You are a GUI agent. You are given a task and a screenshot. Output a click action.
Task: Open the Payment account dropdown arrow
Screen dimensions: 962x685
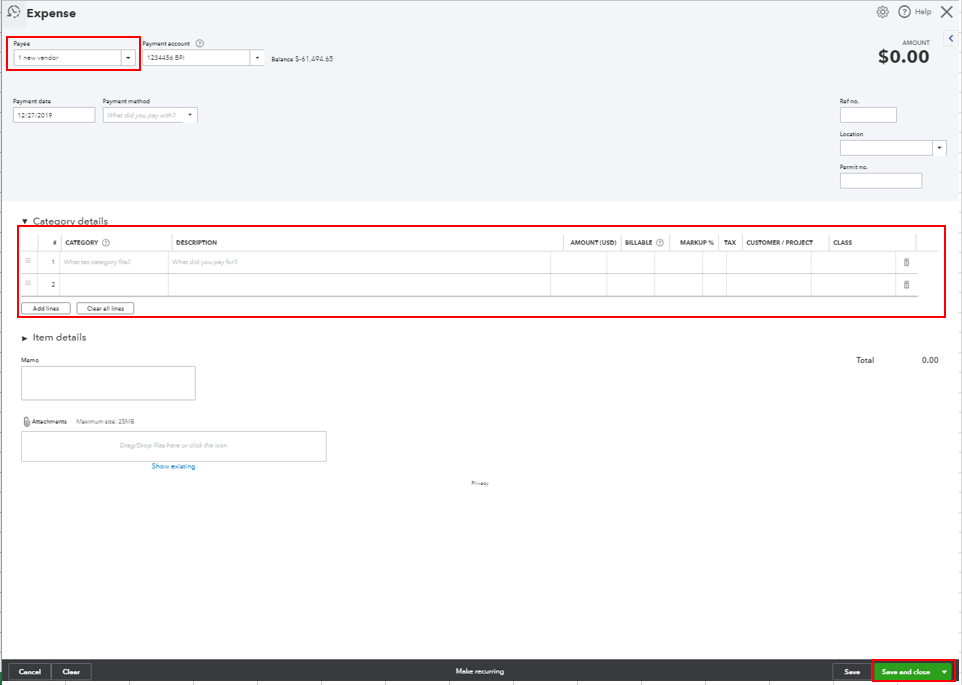[257, 58]
